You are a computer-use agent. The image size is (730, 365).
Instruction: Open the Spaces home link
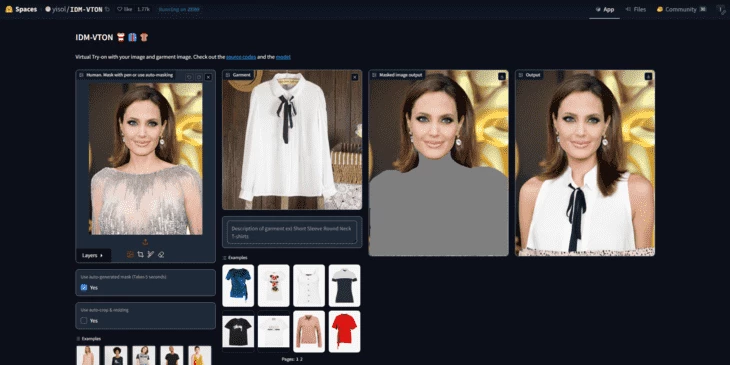point(21,9)
